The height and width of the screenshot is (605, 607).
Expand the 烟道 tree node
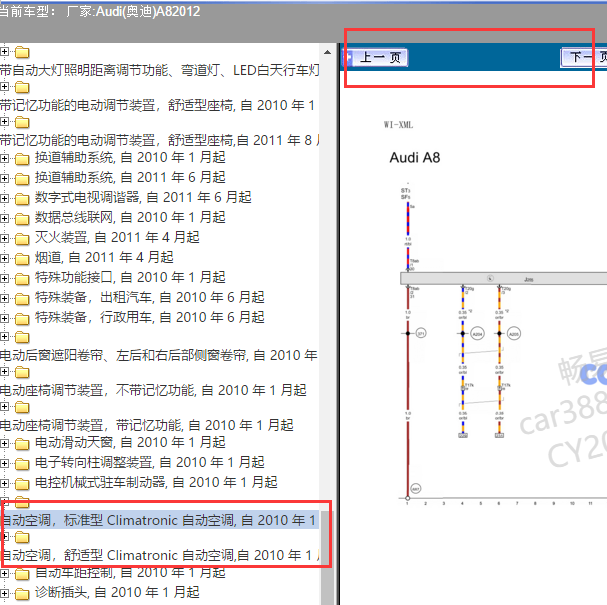coord(4,259)
